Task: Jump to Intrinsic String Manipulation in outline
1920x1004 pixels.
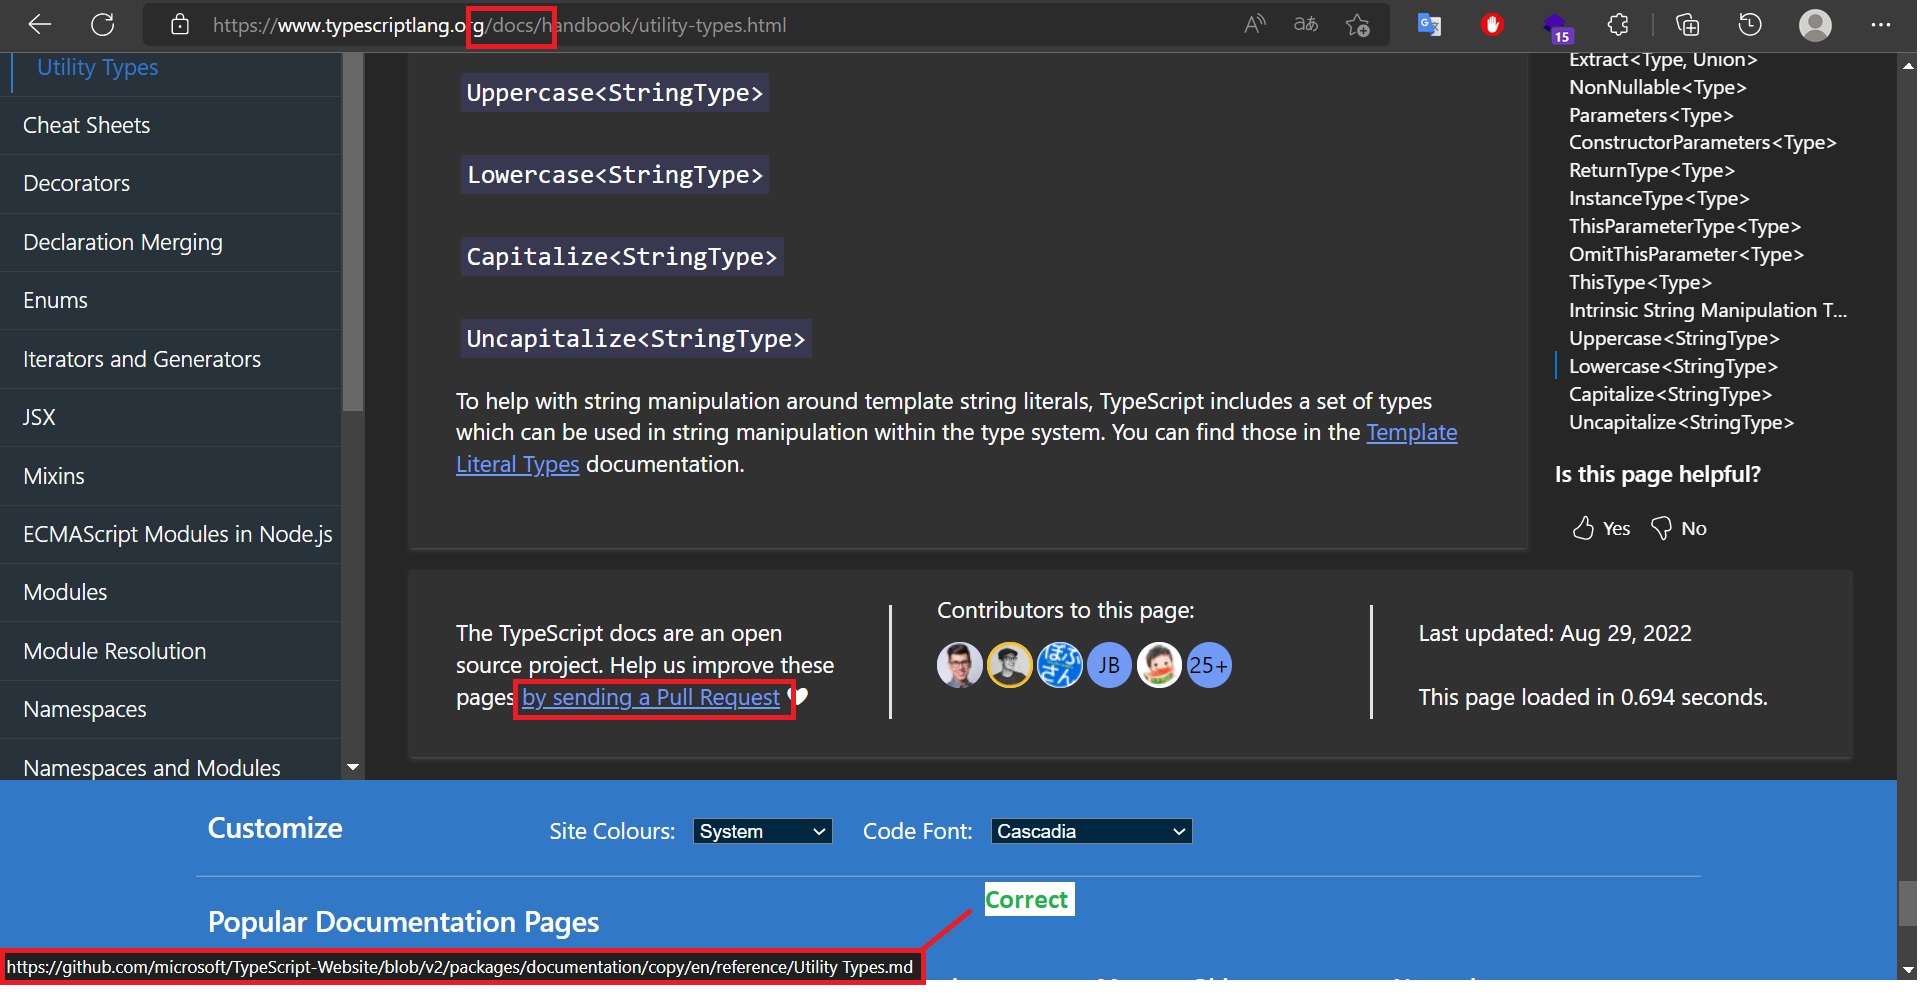Action: [x=1707, y=310]
